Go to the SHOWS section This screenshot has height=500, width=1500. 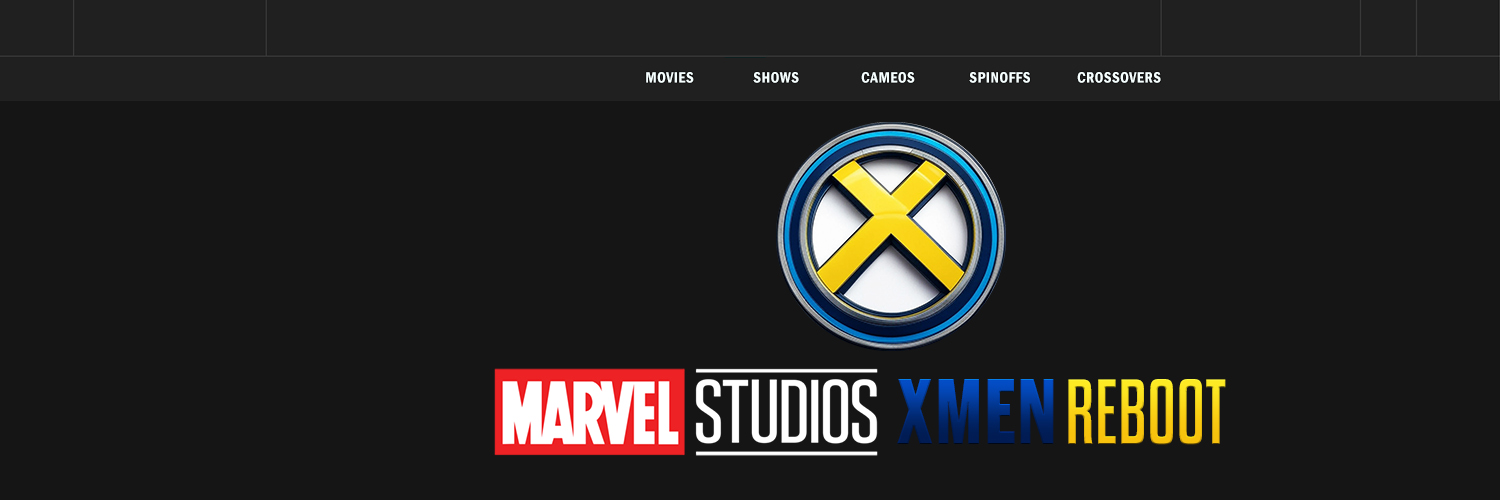[x=776, y=78]
